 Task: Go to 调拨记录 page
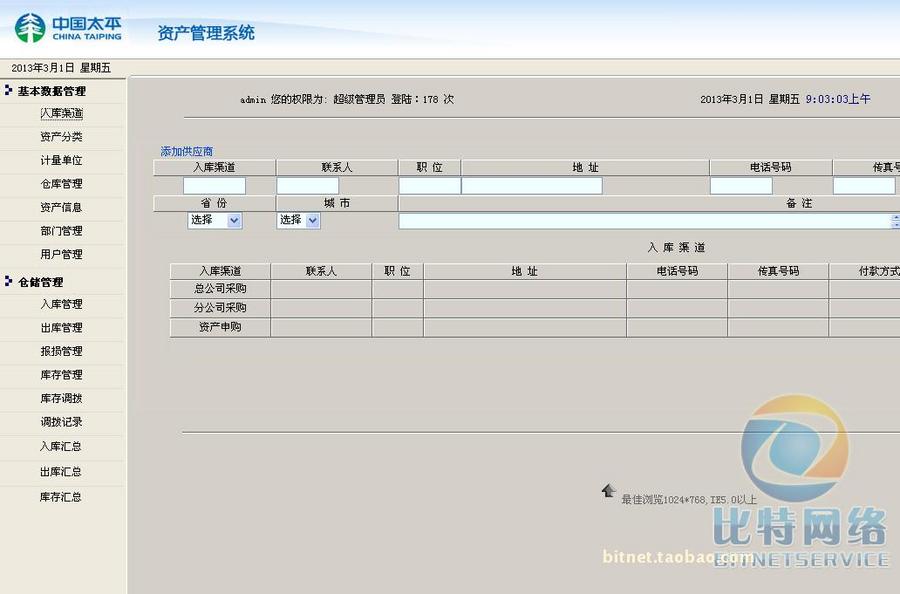[x=61, y=422]
